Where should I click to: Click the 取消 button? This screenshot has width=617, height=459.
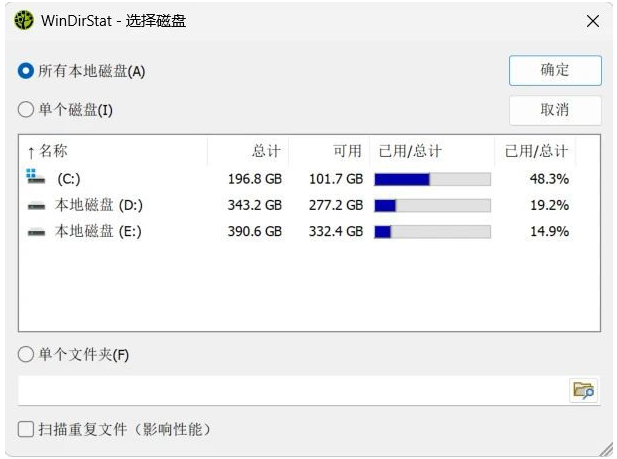(x=555, y=109)
